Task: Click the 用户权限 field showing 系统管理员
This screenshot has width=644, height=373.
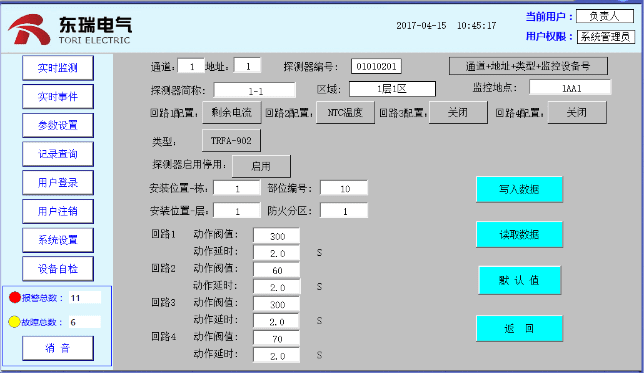Action: 606,37
